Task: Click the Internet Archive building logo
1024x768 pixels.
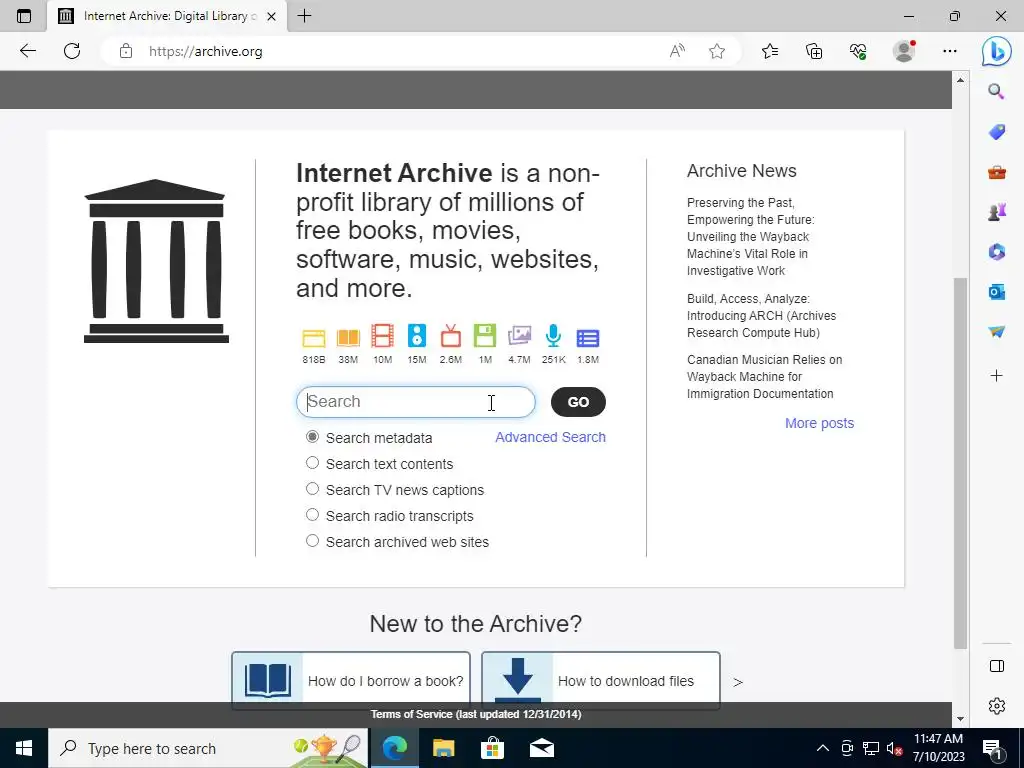Action: point(156,261)
